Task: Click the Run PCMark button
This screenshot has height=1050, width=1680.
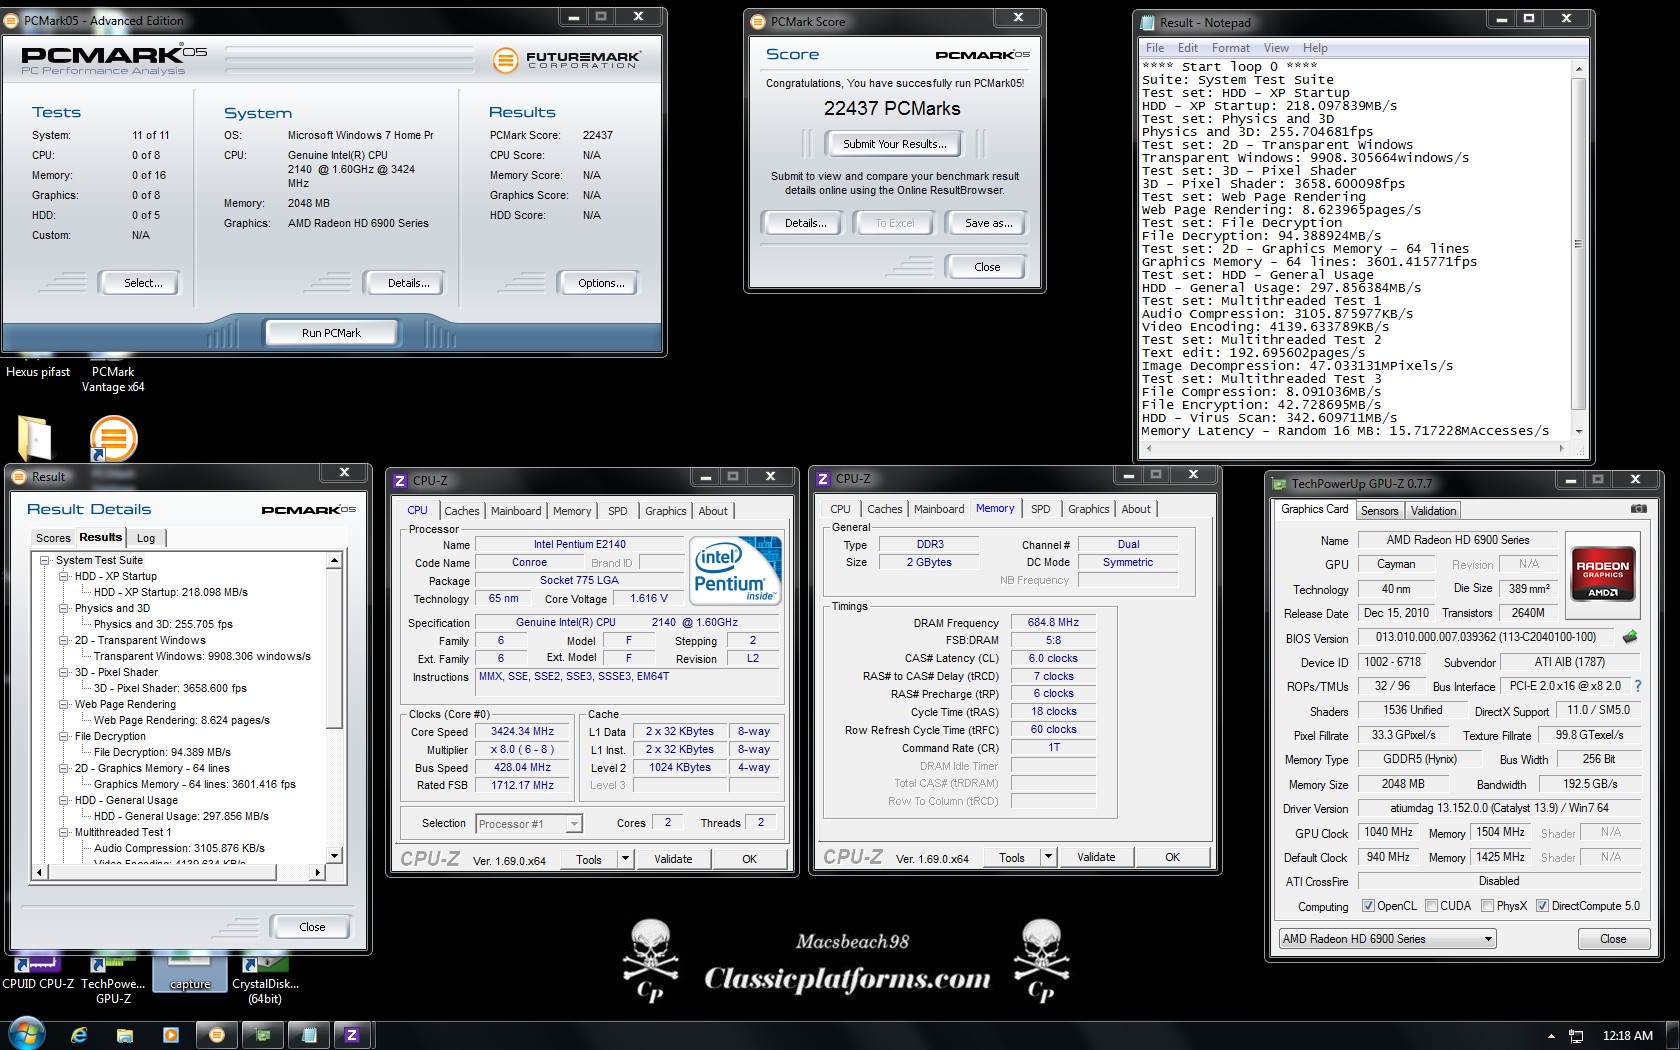Action: click(331, 333)
